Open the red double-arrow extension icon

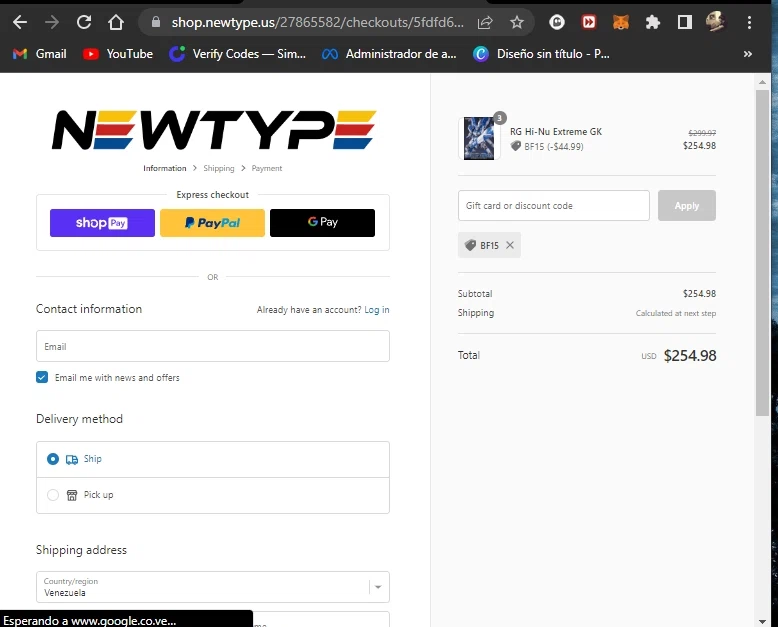coord(589,22)
